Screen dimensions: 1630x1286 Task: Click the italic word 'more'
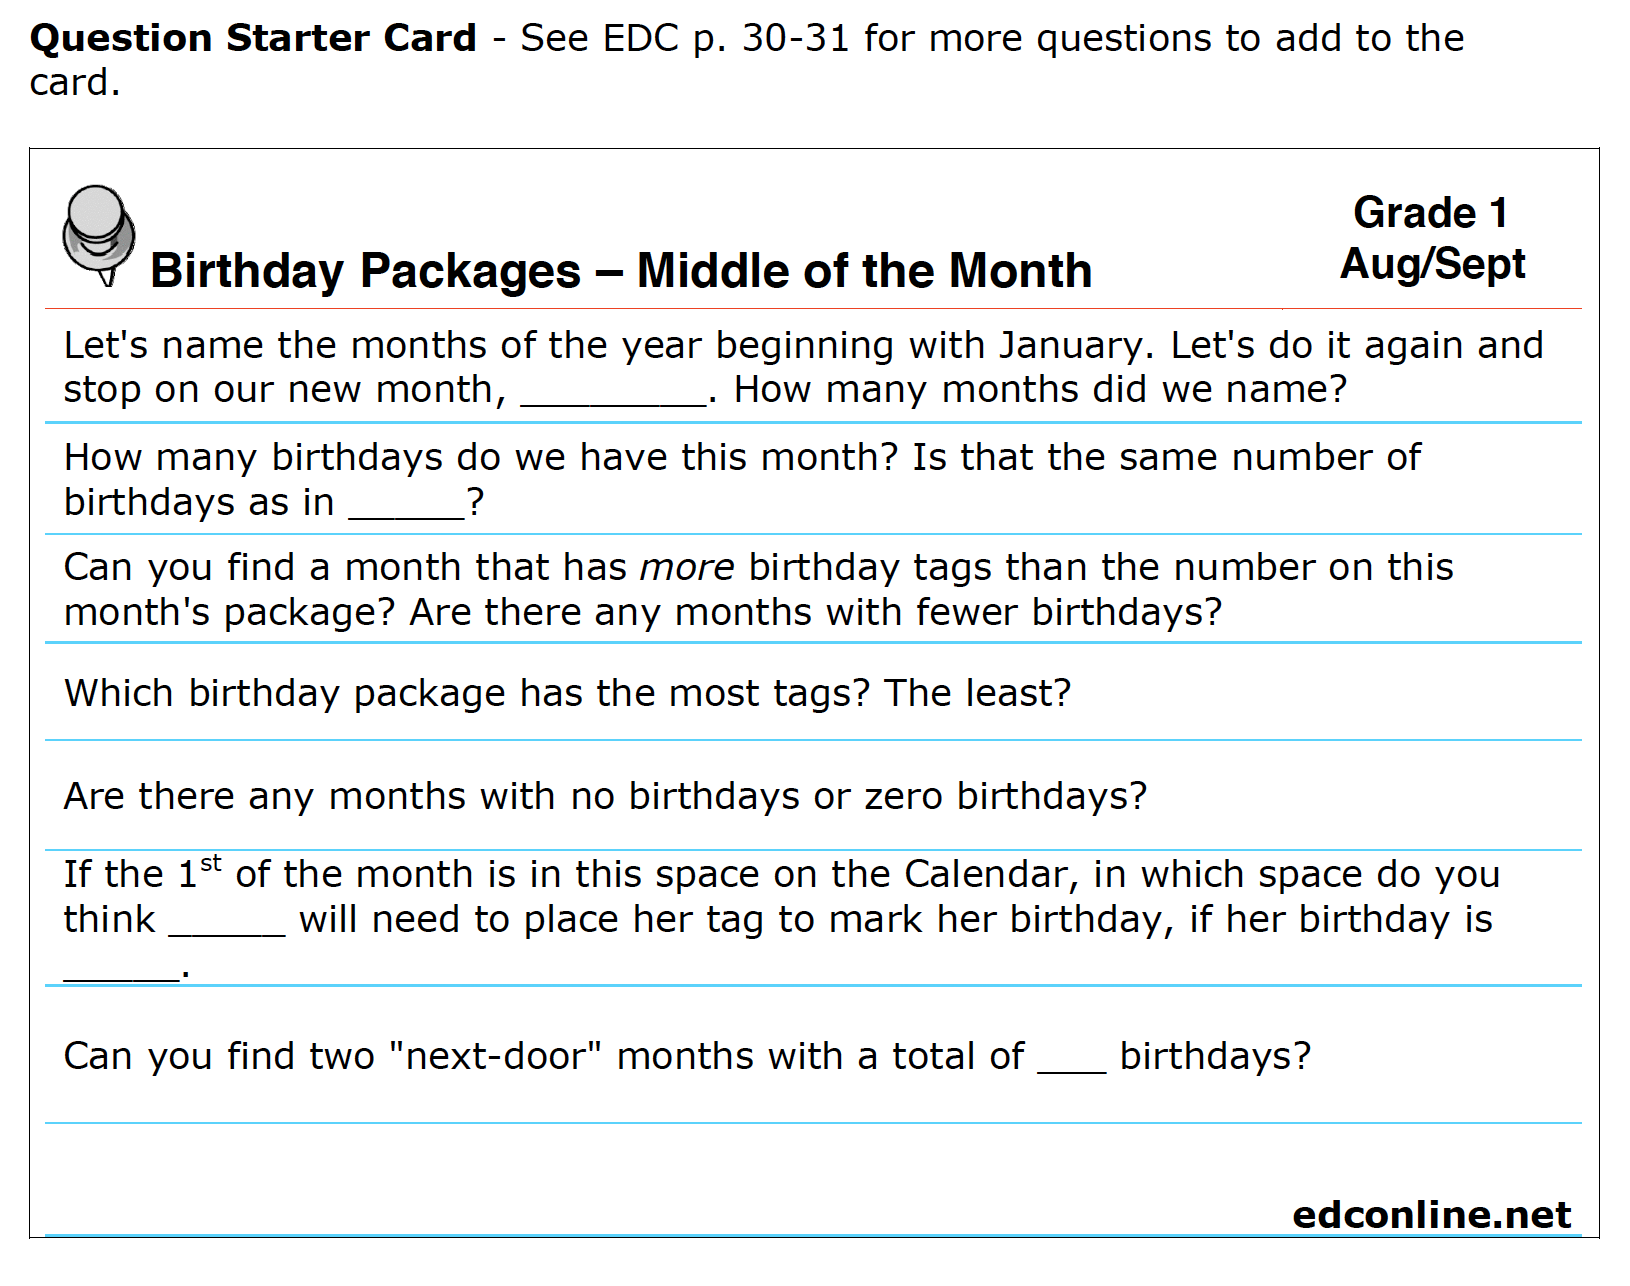[687, 568]
